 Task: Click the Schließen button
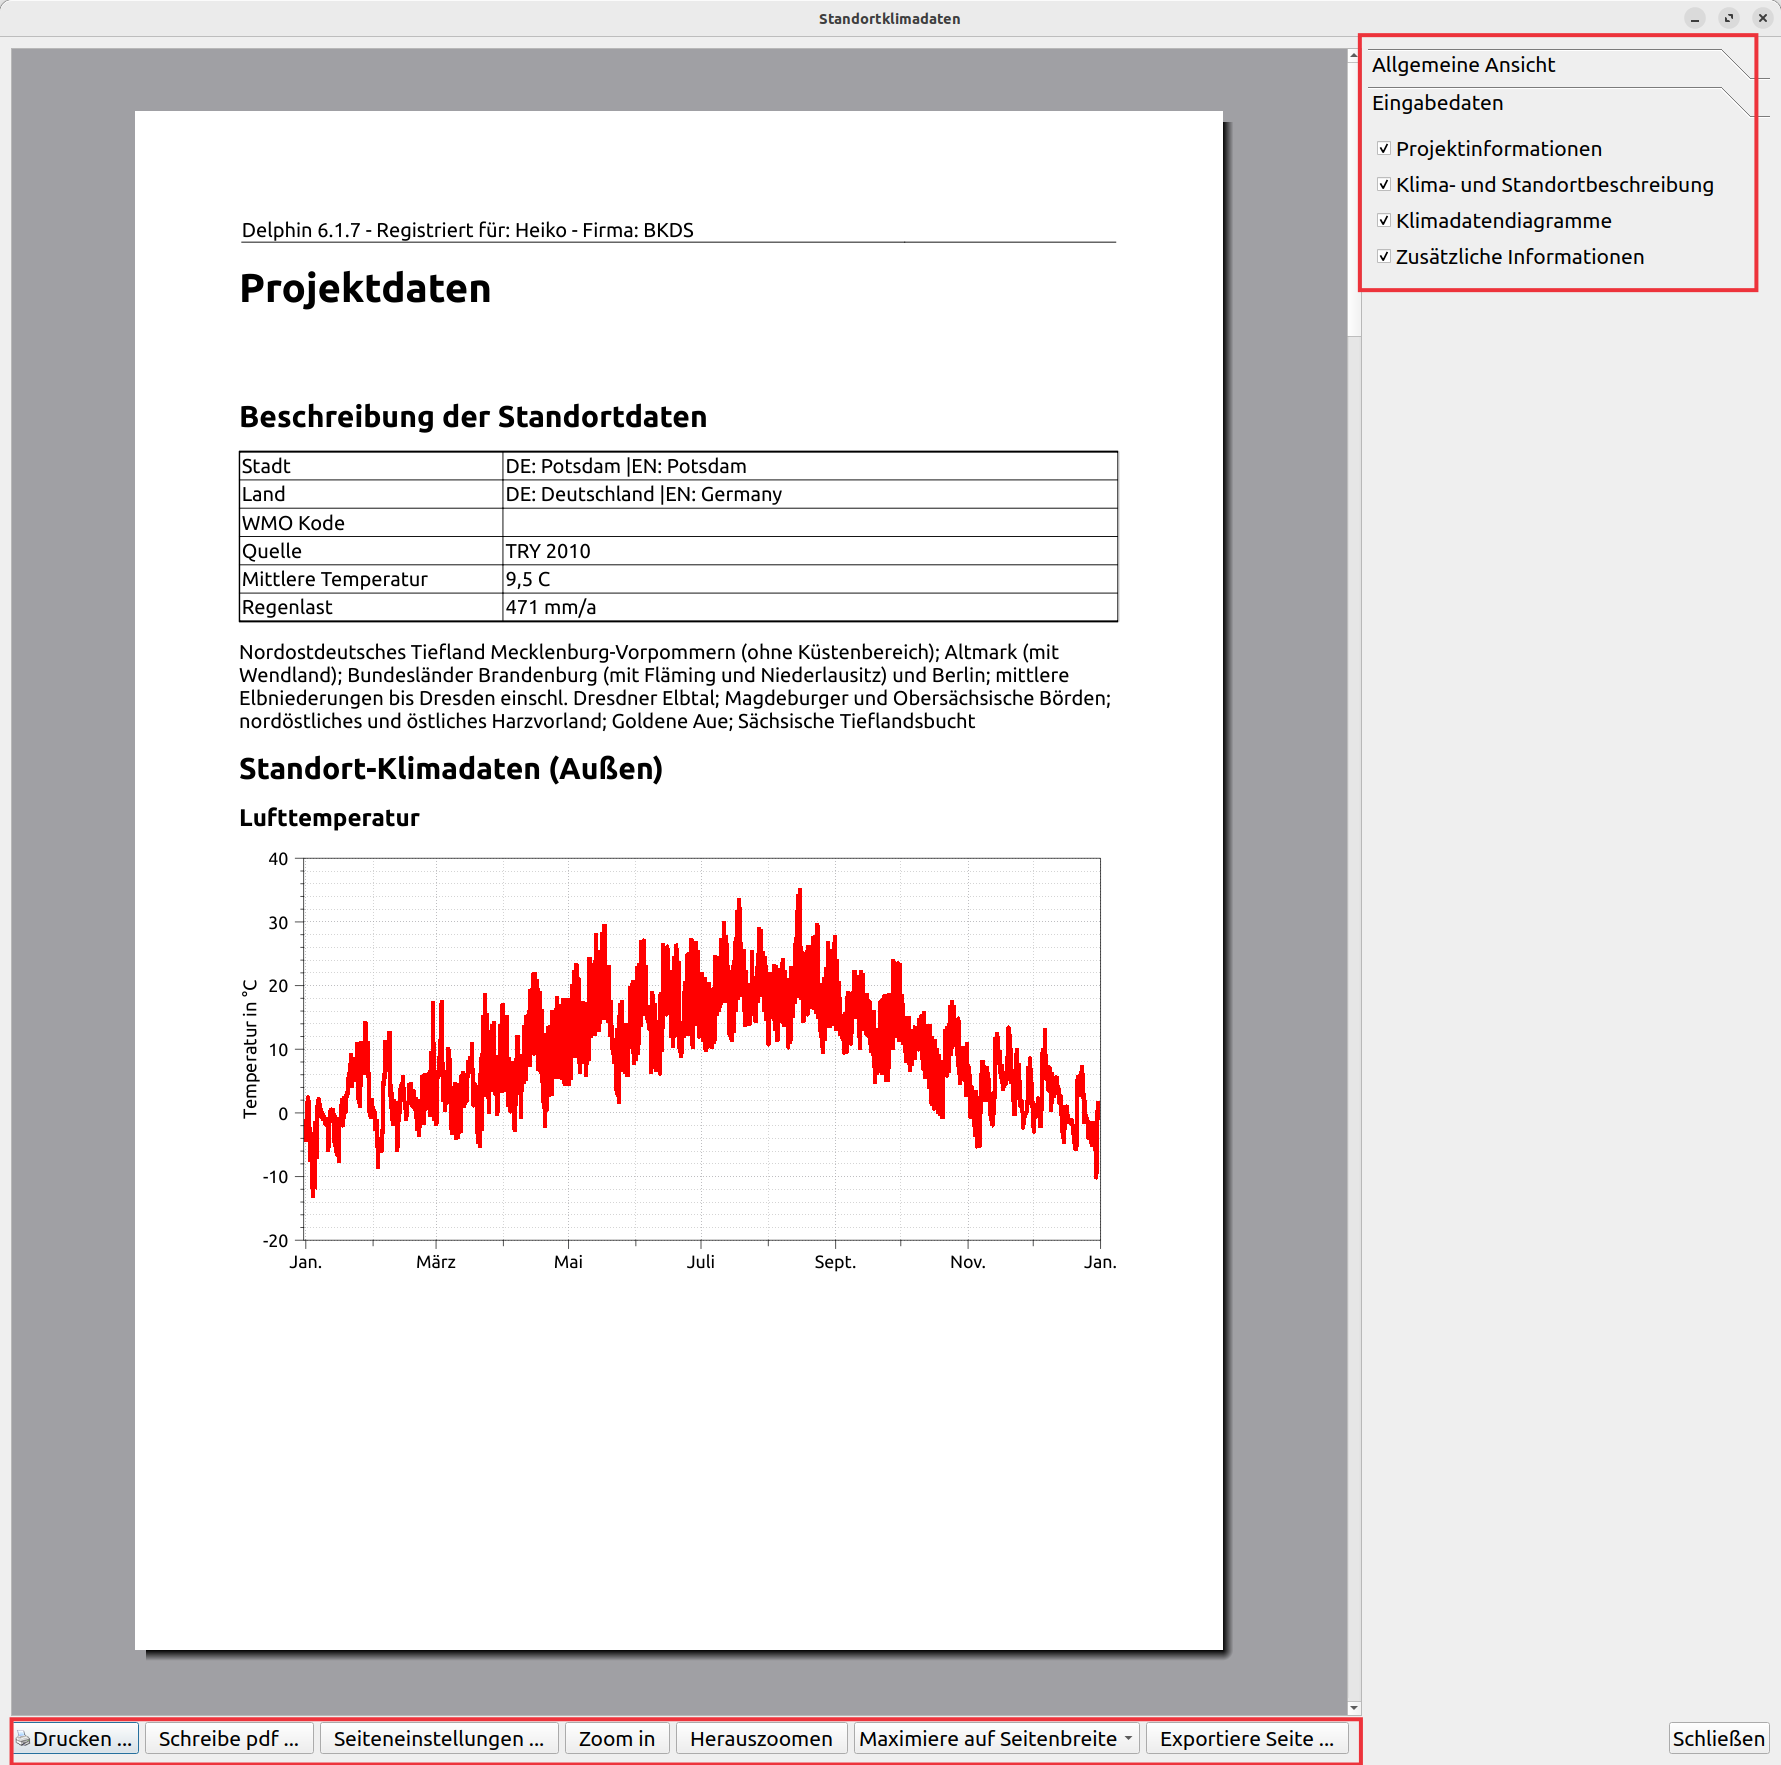pos(1719,1738)
